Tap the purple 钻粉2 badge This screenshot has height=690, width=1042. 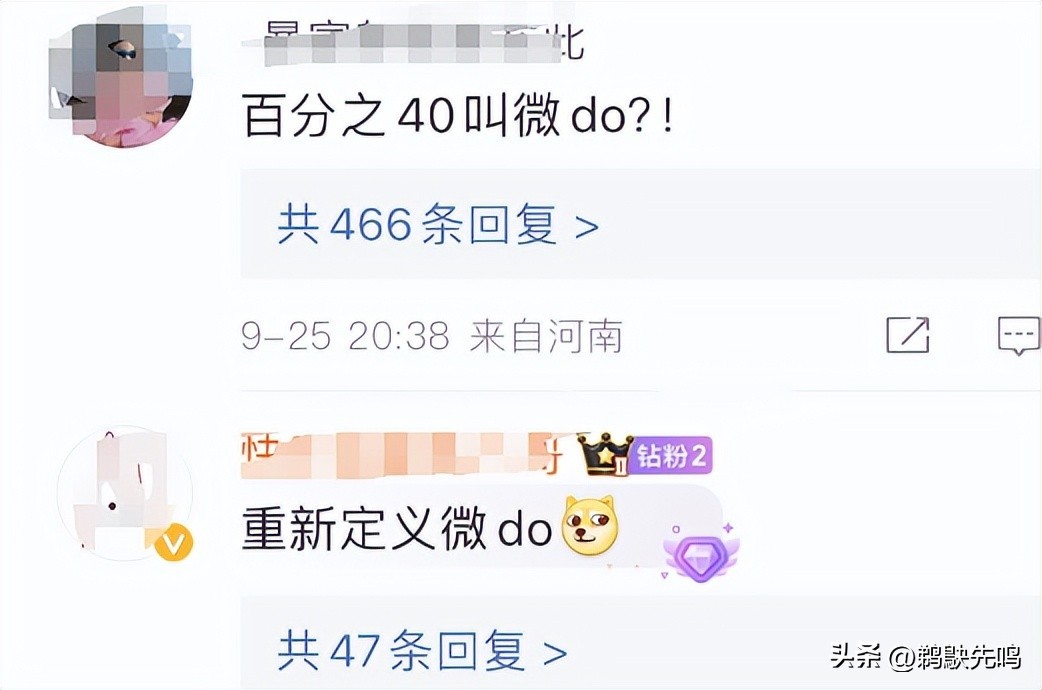pyautogui.click(x=669, y=456)
